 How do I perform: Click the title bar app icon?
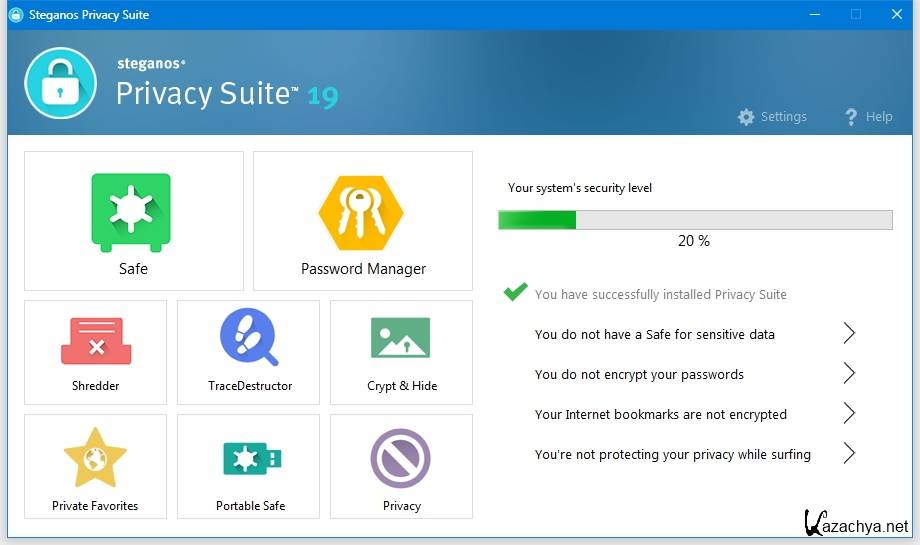16,15
